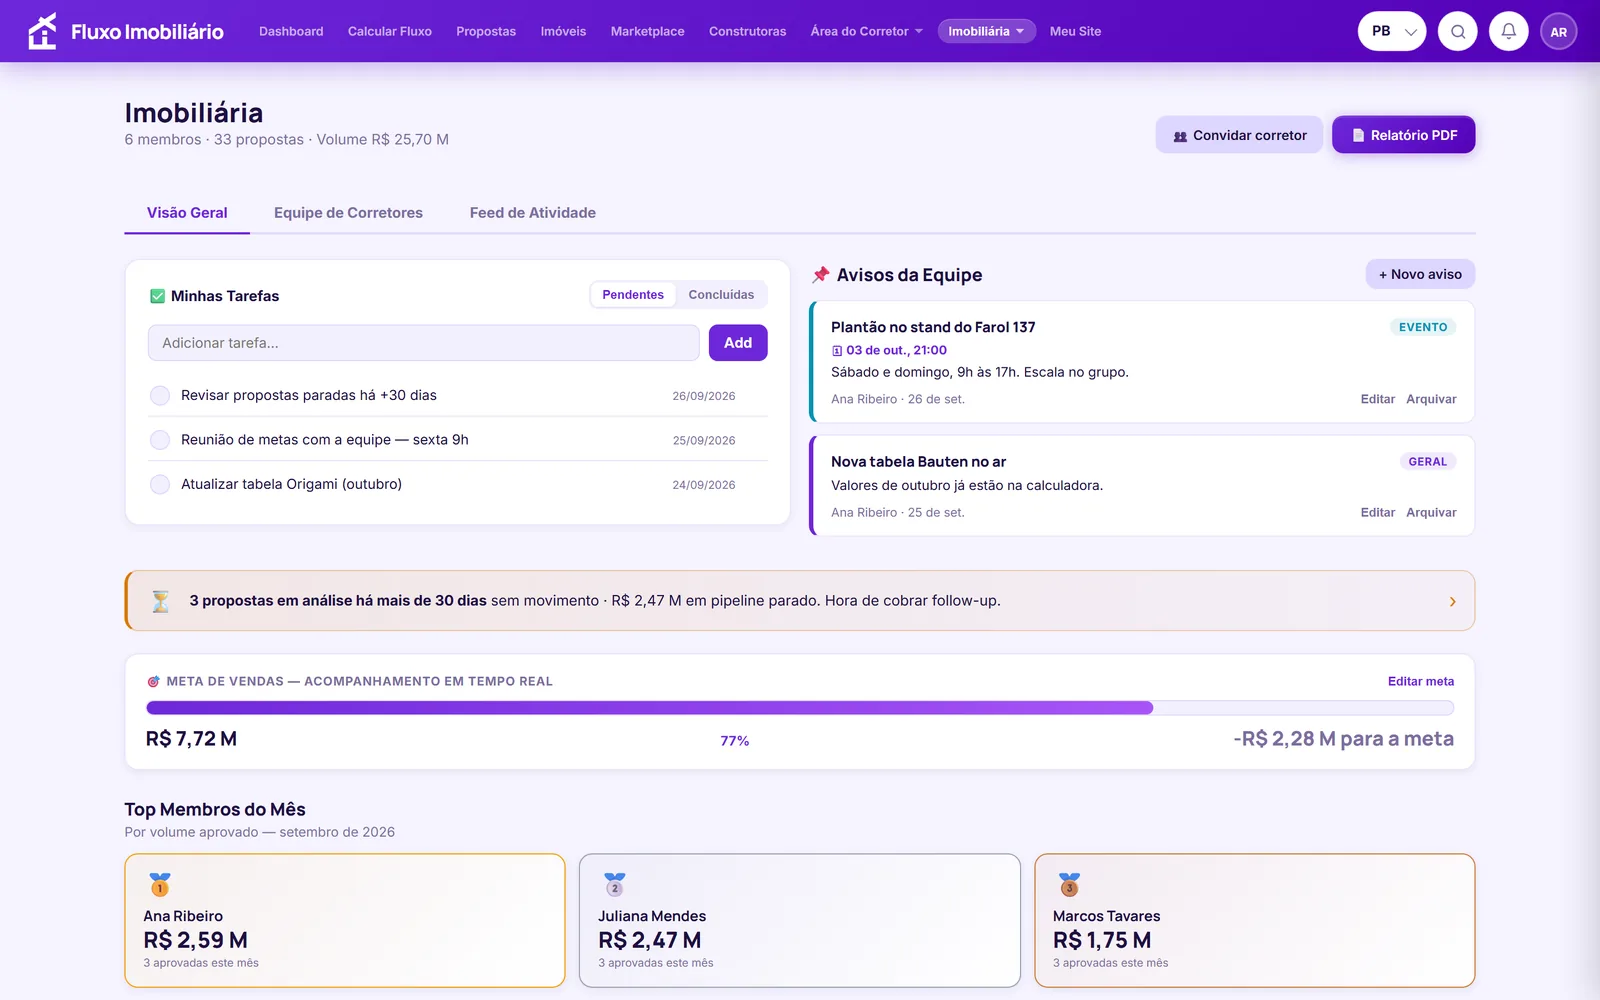Viewport: 1600px width, 1000px height.
Task: Click the Convidar corretor button
Action: 1239,135
